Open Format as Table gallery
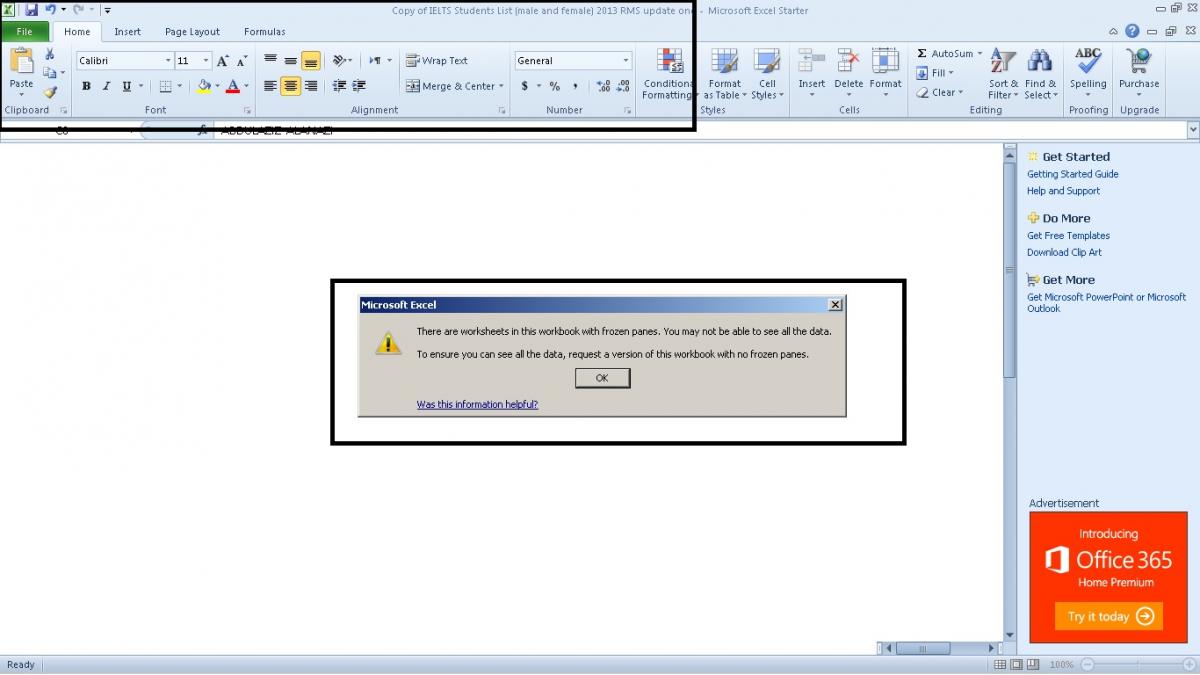 724,74
